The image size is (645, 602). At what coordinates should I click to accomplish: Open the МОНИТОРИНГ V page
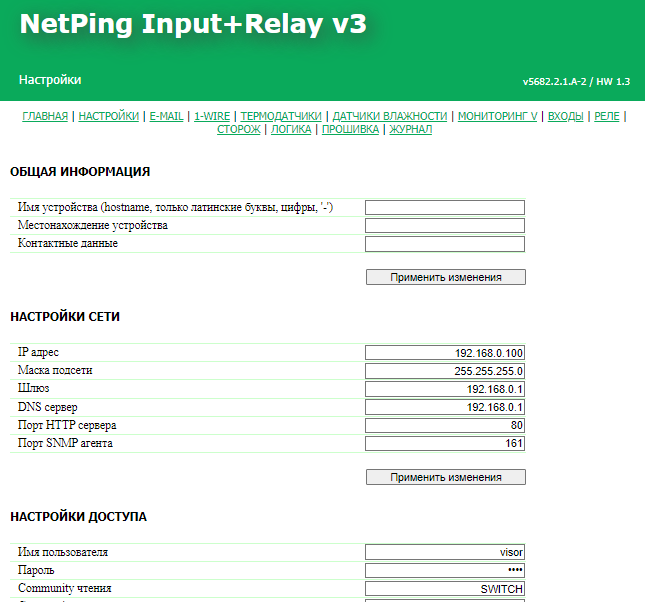pos(498,116)
